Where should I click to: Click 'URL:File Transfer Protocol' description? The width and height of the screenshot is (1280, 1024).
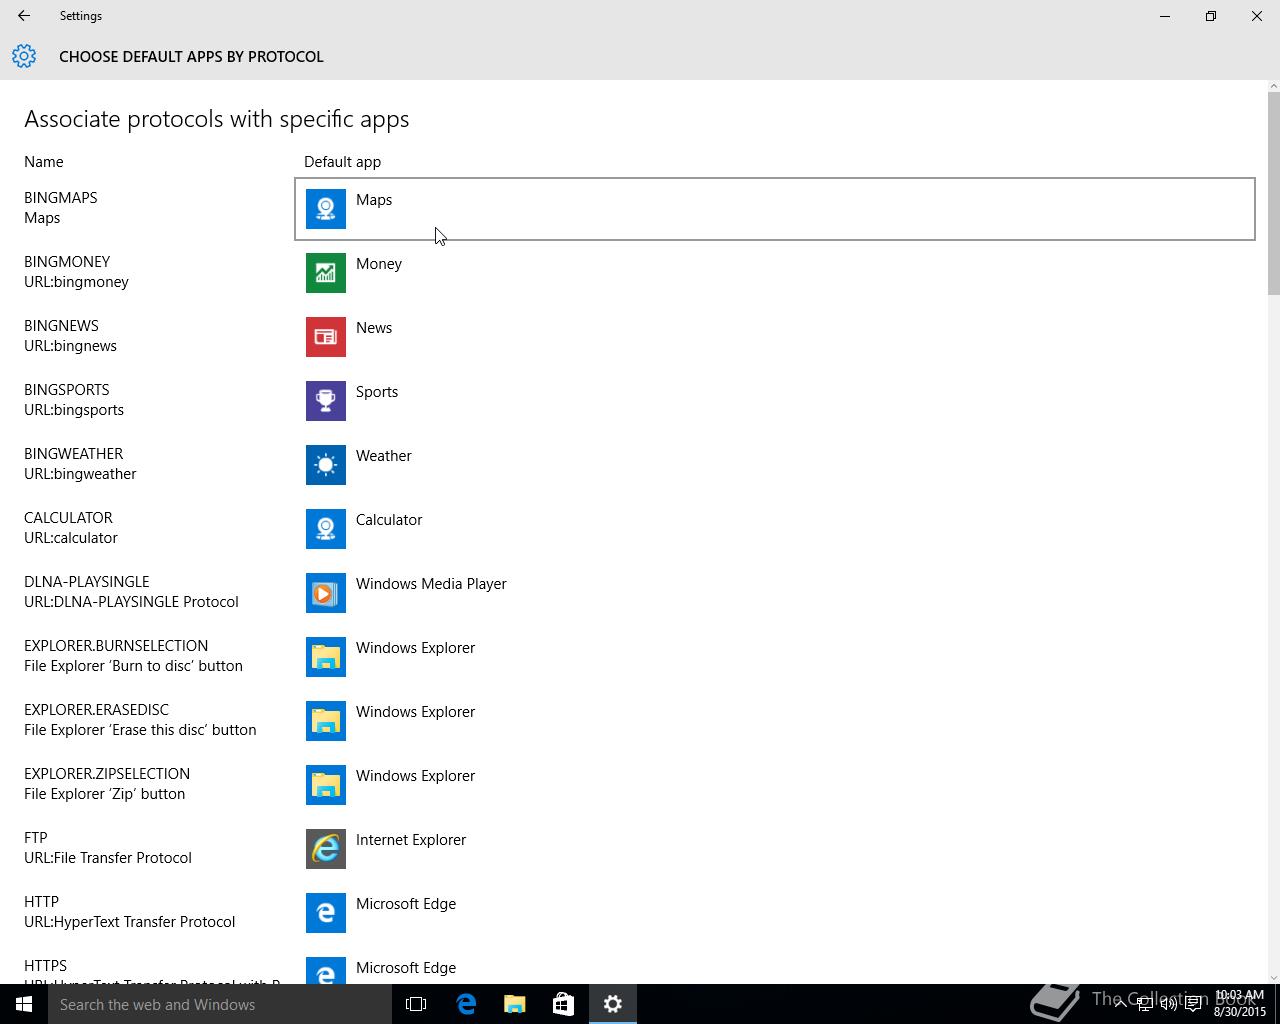tap(108, 858)
